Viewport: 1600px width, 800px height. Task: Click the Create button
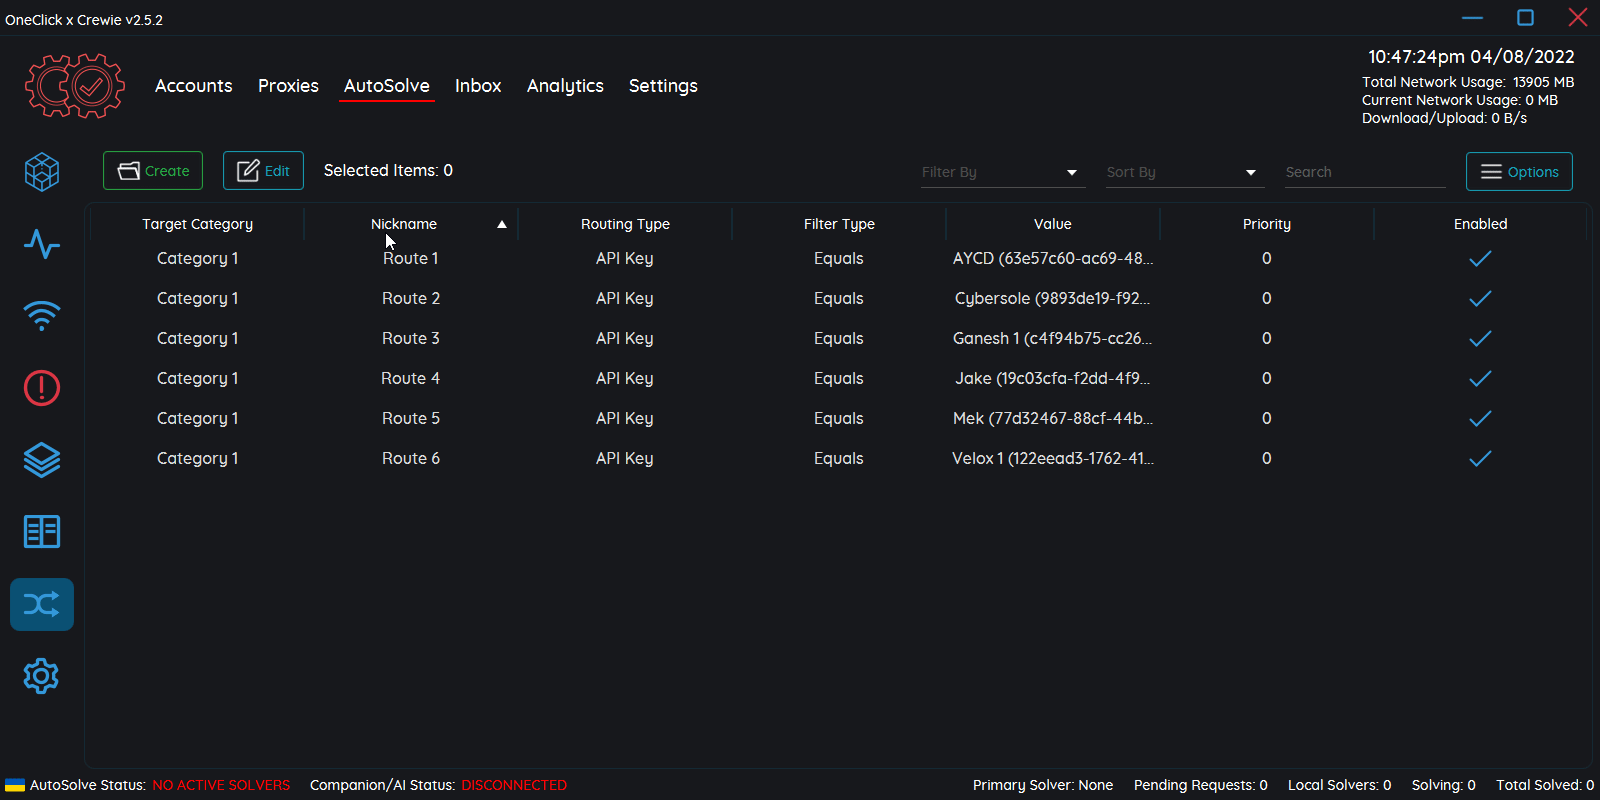coord(153,171)
